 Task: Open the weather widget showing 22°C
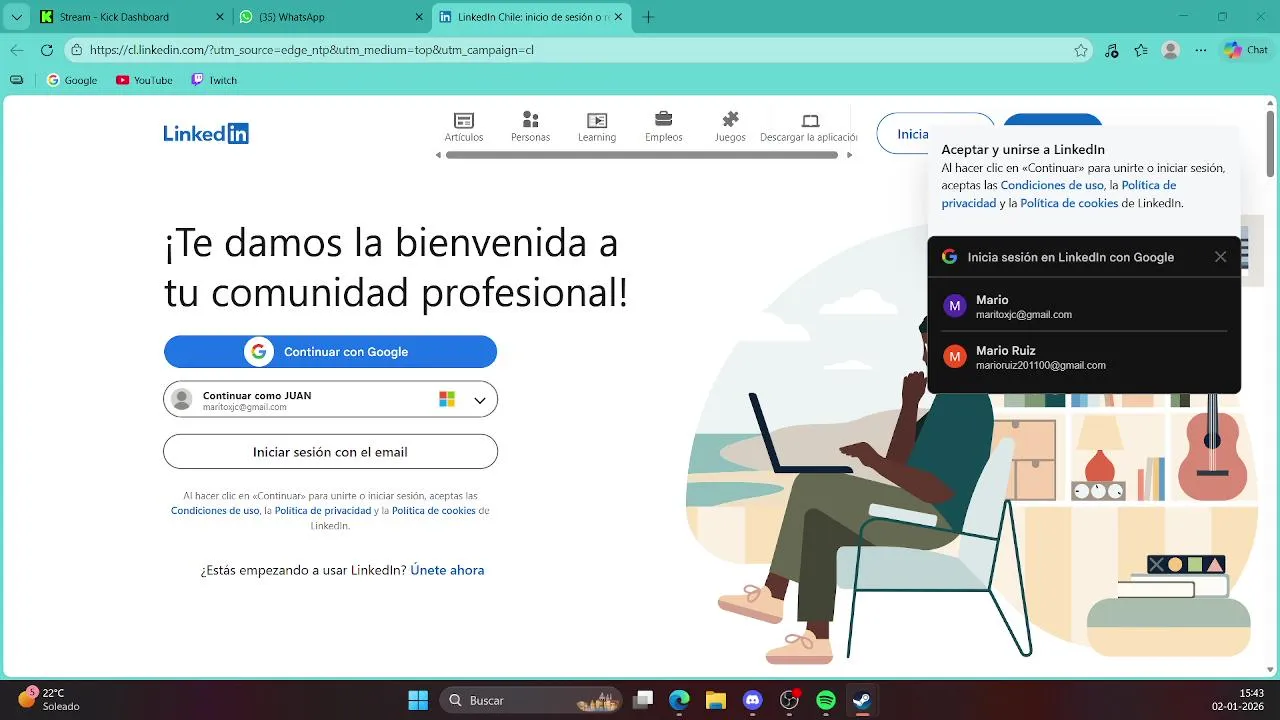pyautogui.click(x=50, y=699)
